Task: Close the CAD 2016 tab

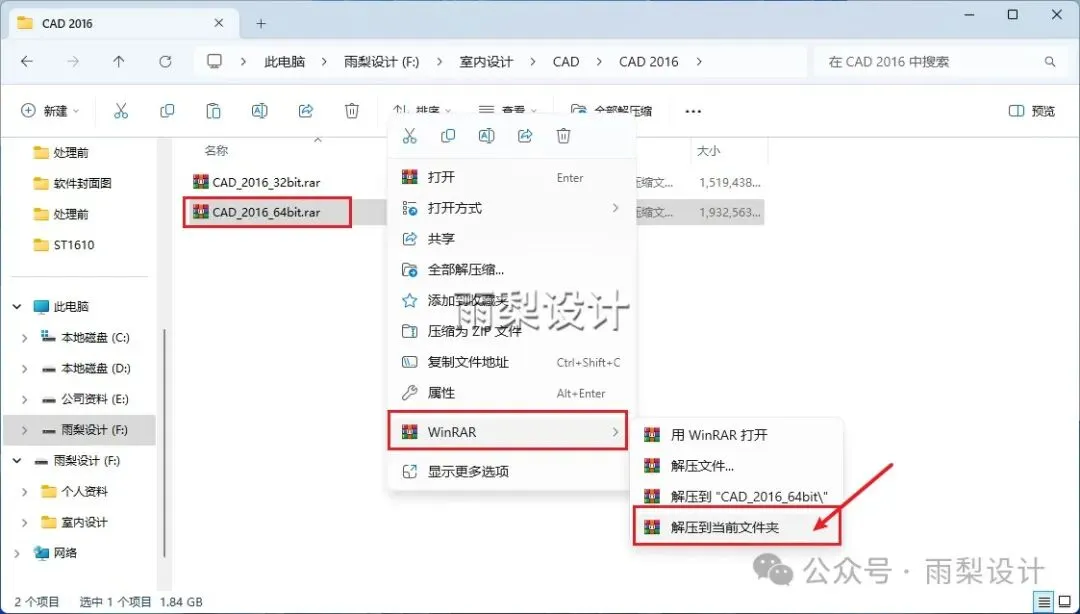Action: pos(219,23)
